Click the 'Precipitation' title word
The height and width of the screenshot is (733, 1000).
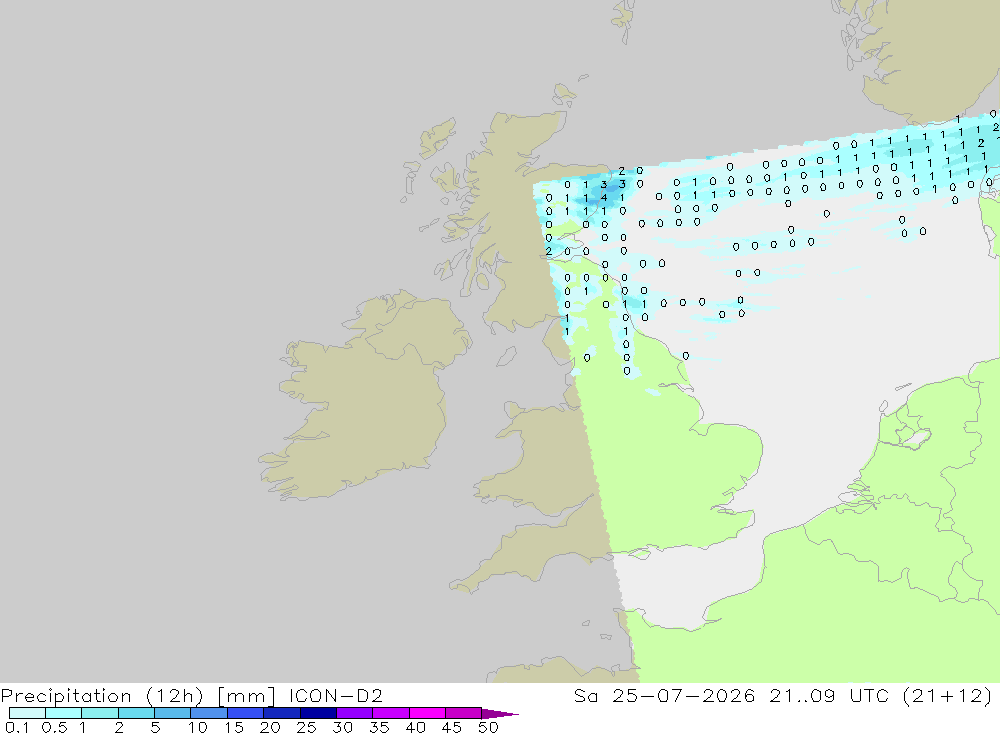(x=66, y=696)
